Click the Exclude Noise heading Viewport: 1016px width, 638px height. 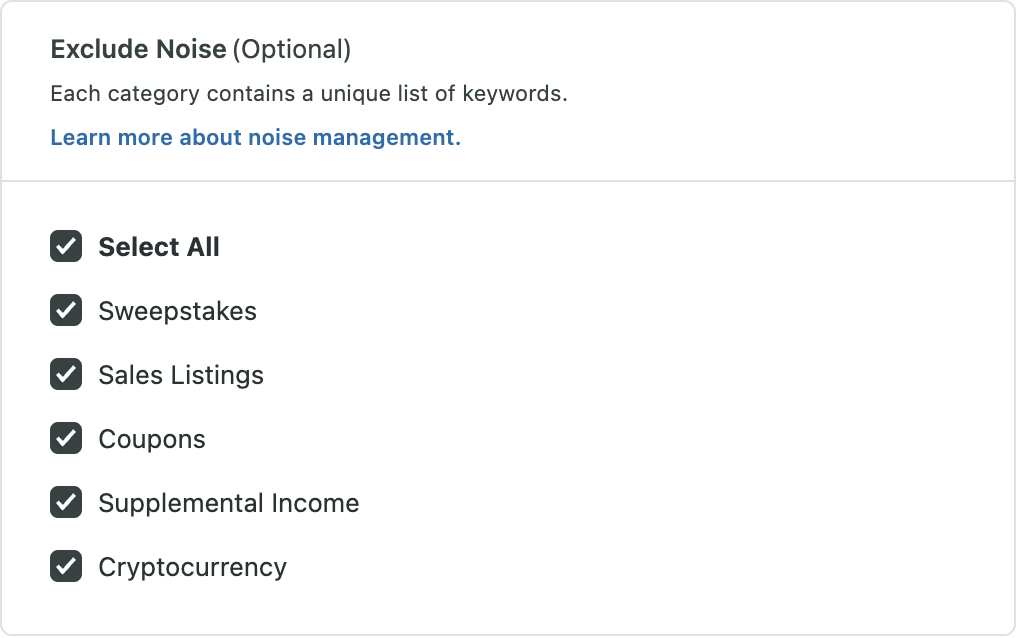(139, 49)
